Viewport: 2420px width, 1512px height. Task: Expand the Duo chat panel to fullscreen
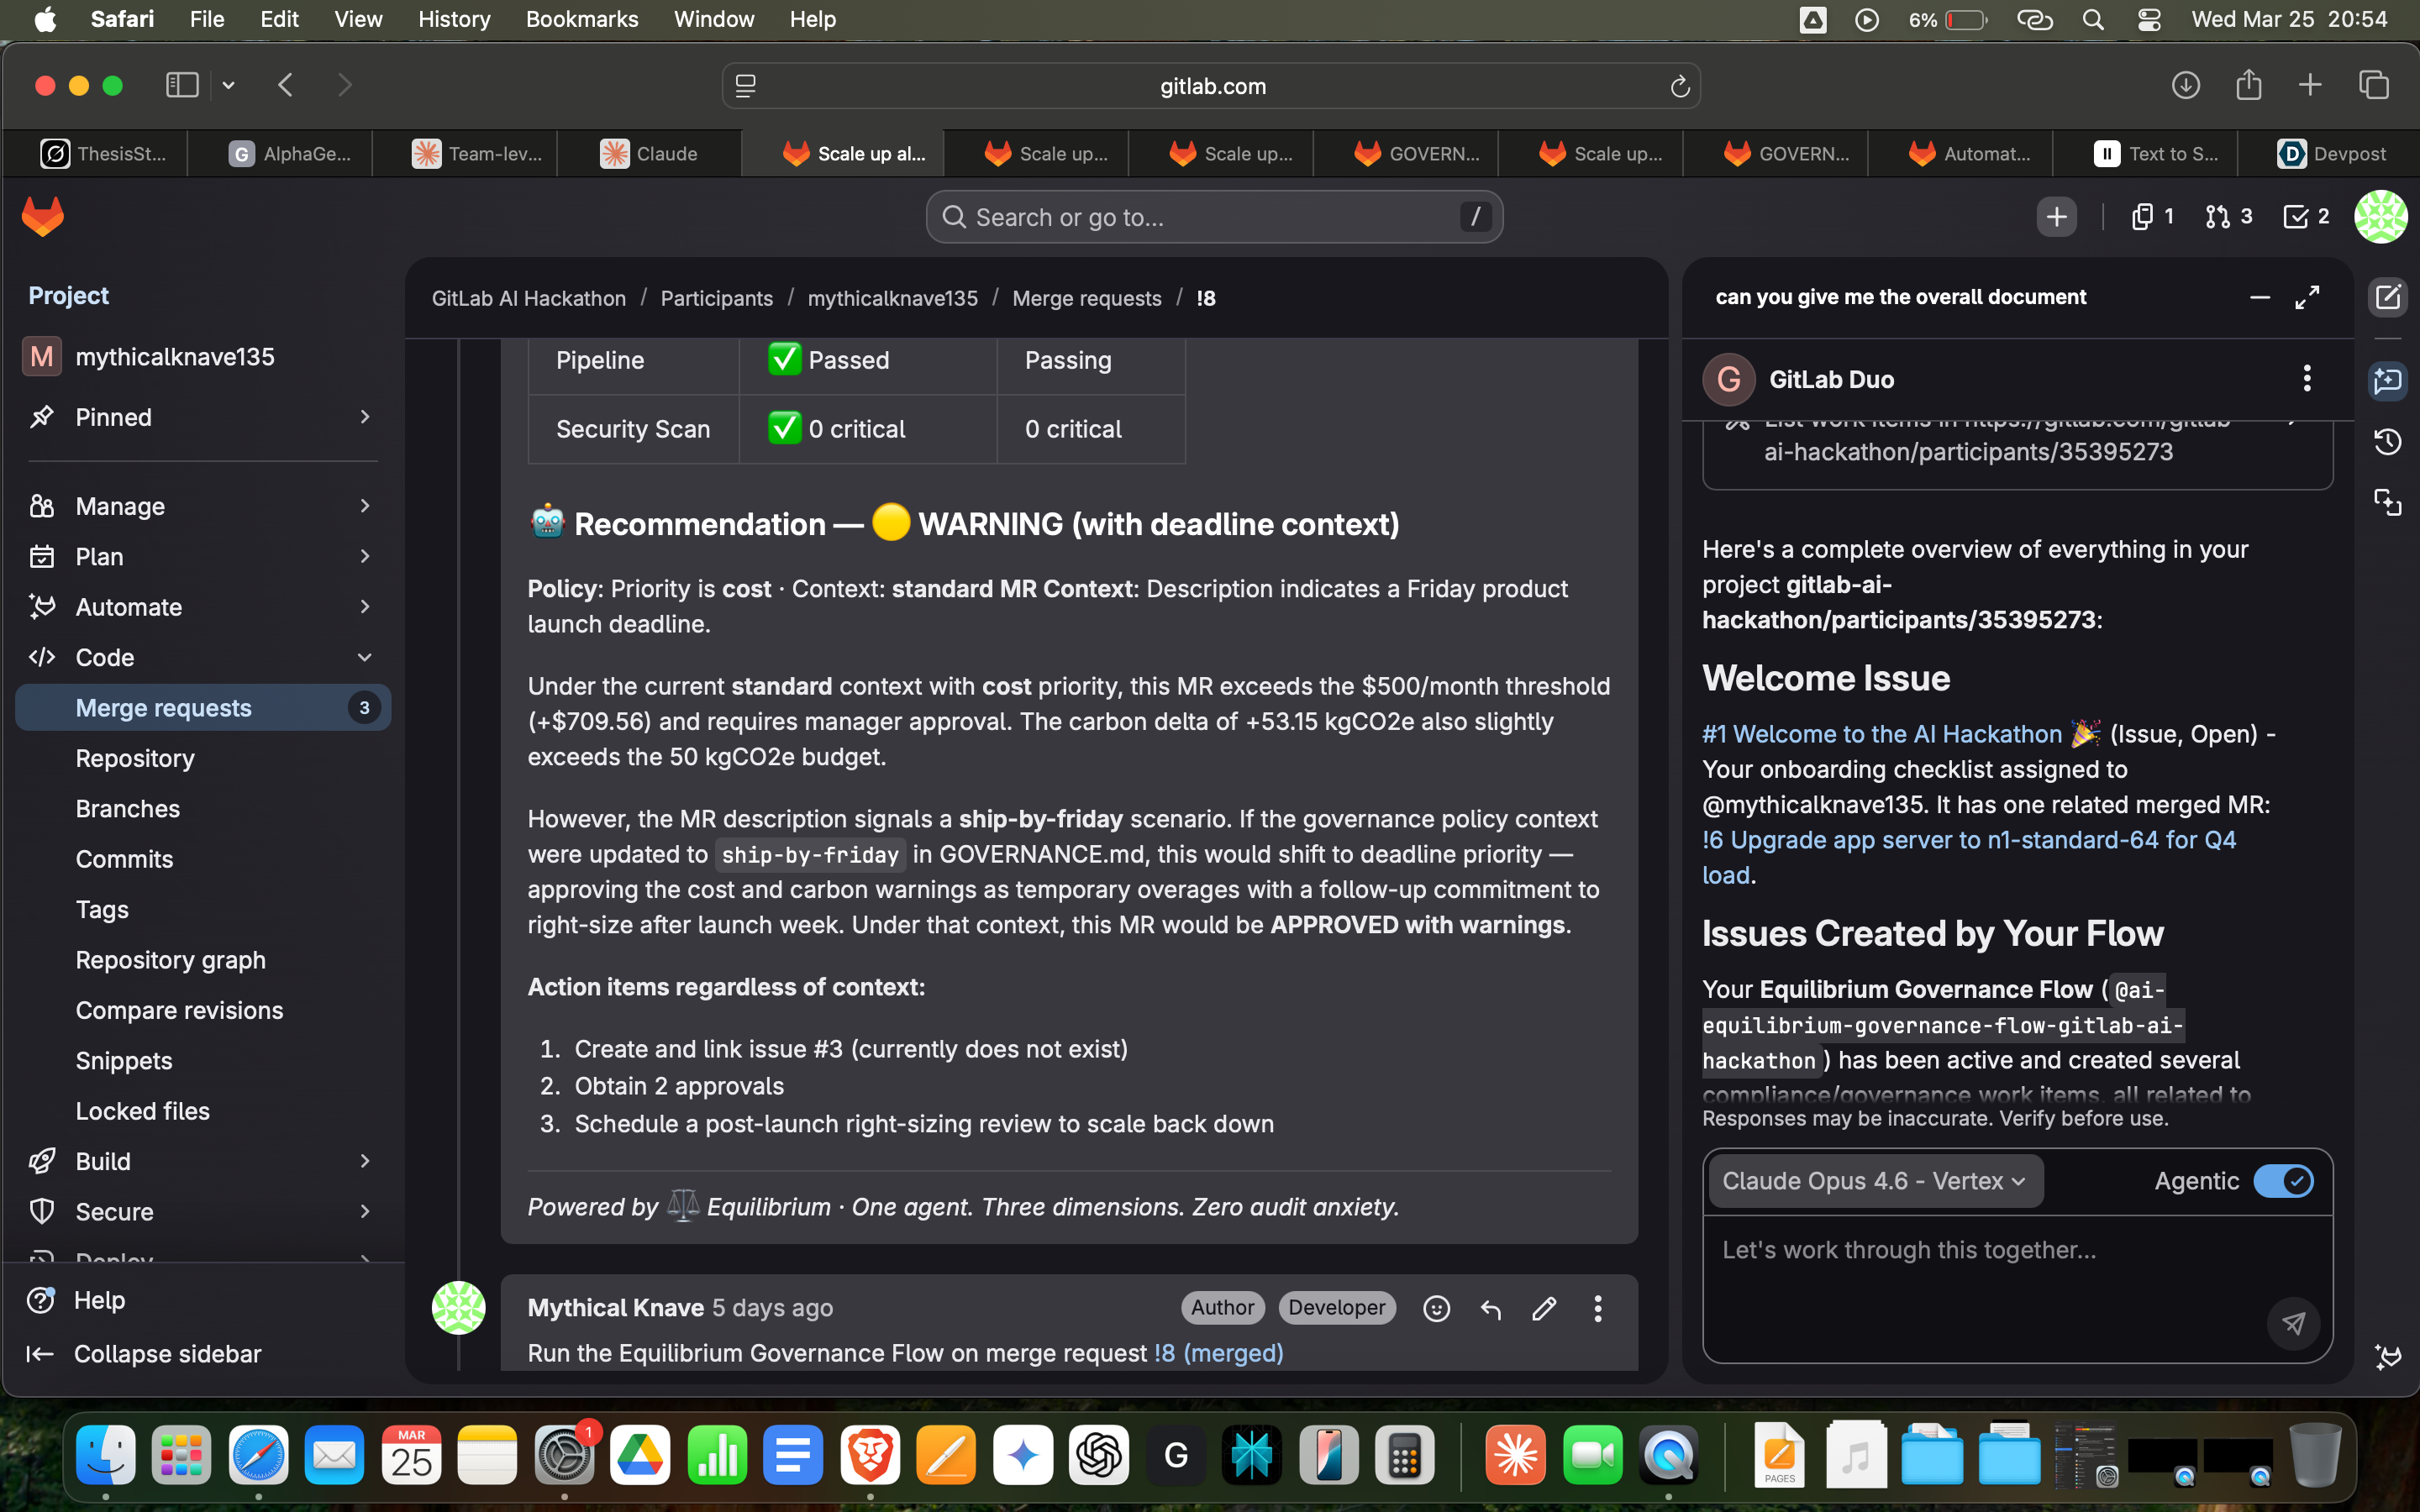(x=2307, y=297)
